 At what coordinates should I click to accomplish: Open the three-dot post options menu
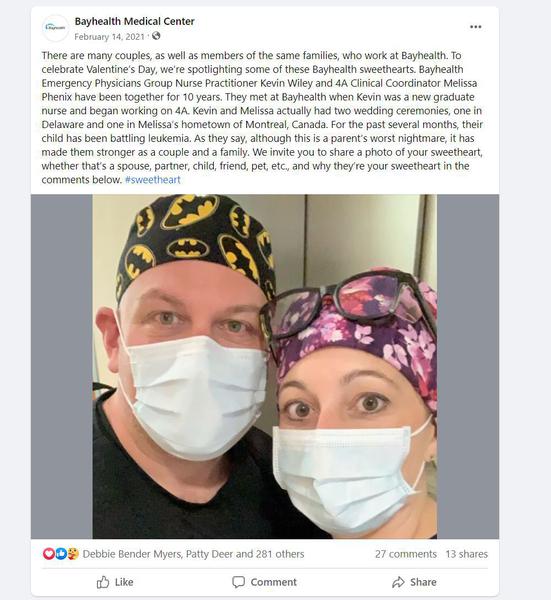point(475,27)
